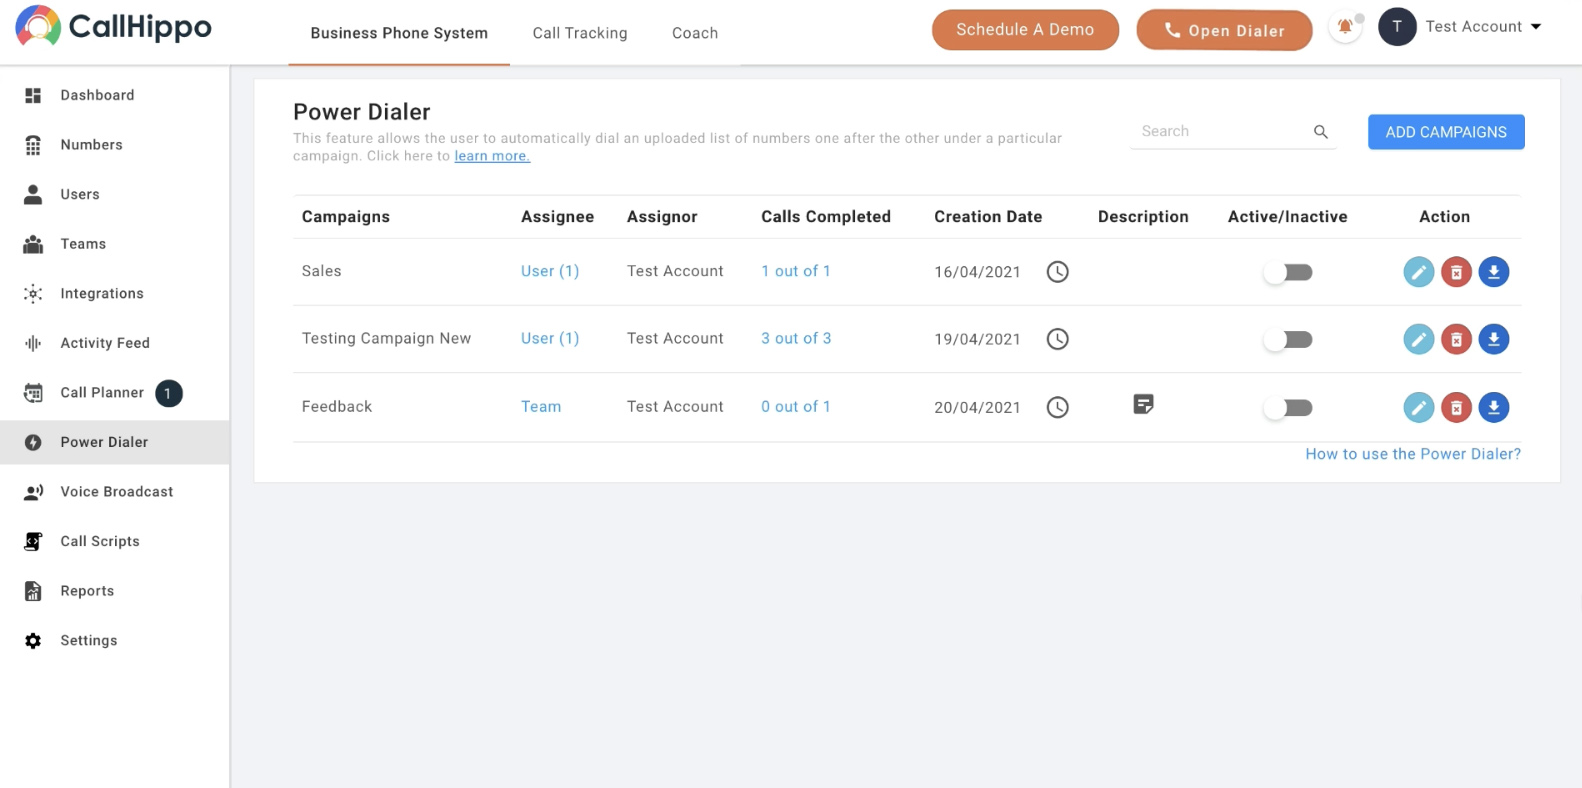Click the CallHippo logo
1582x788 pixels.
pos(113,27)
